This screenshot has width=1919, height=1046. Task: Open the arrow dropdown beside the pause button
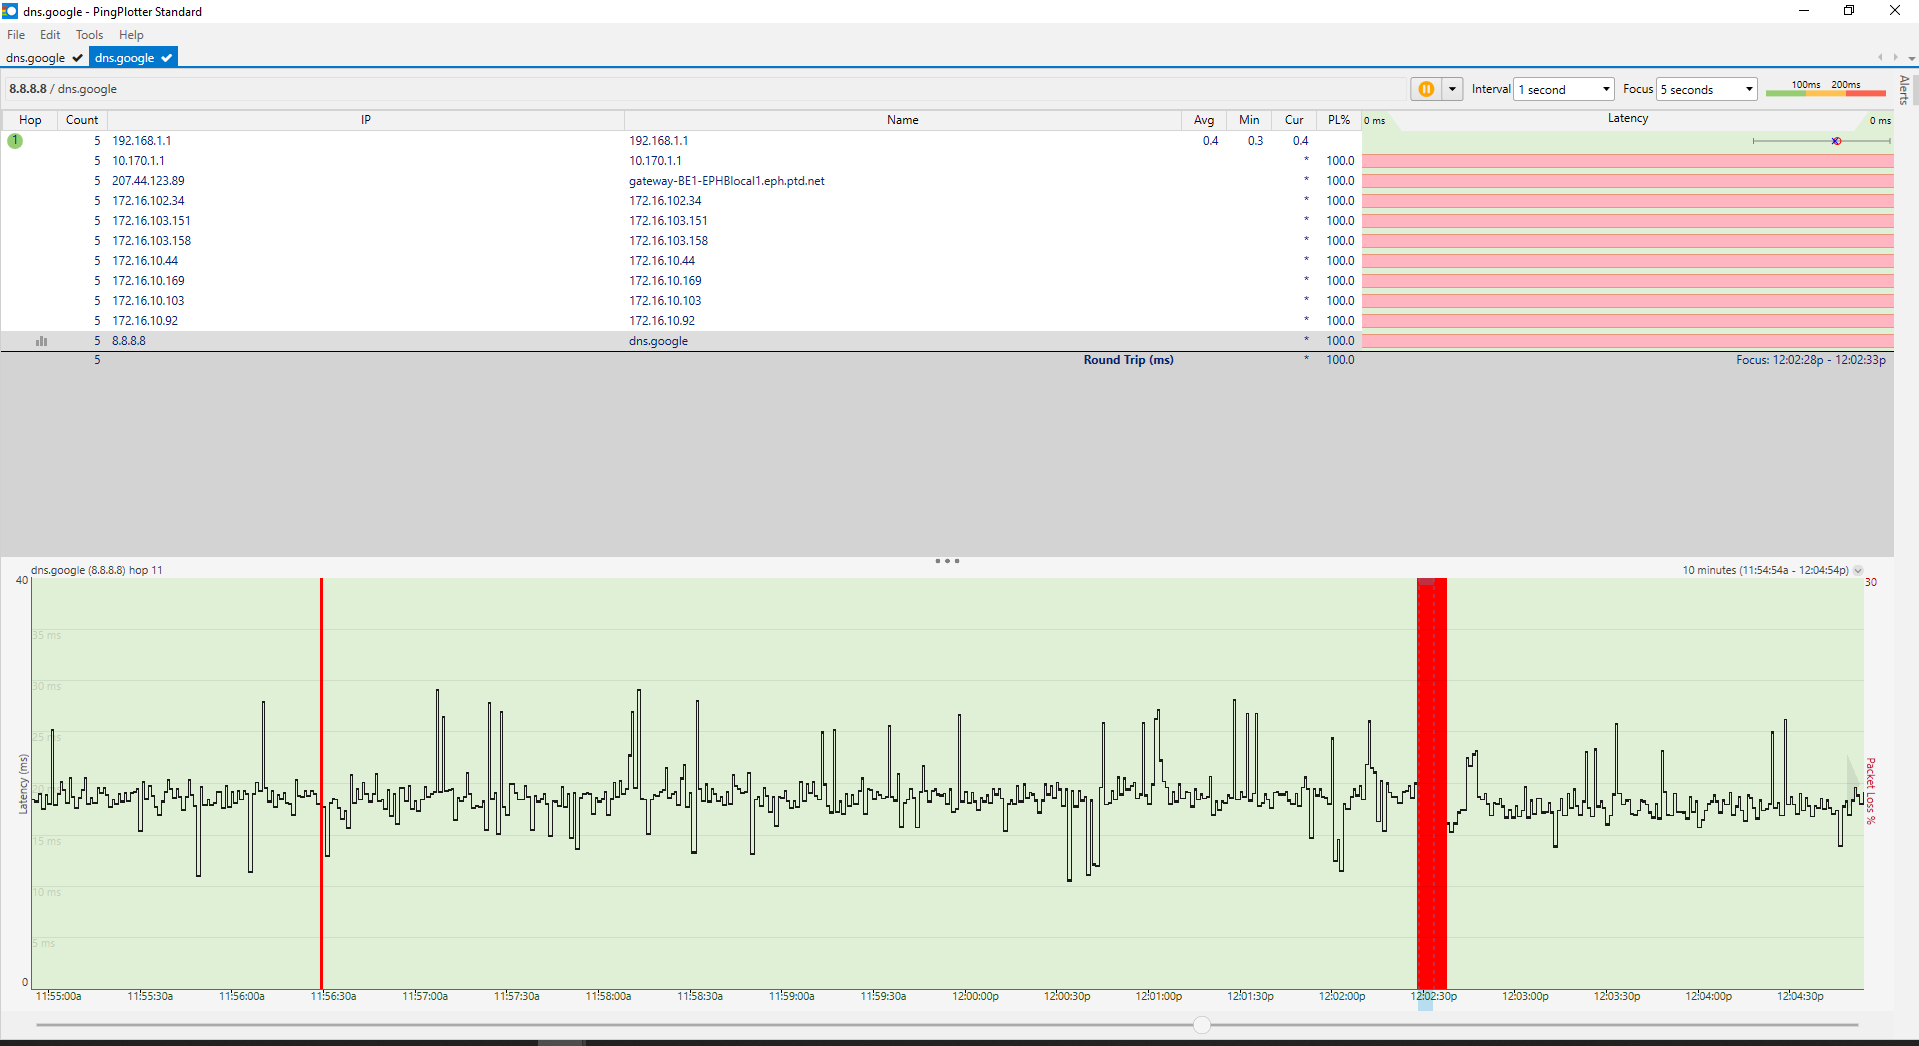coord(1452,89)
